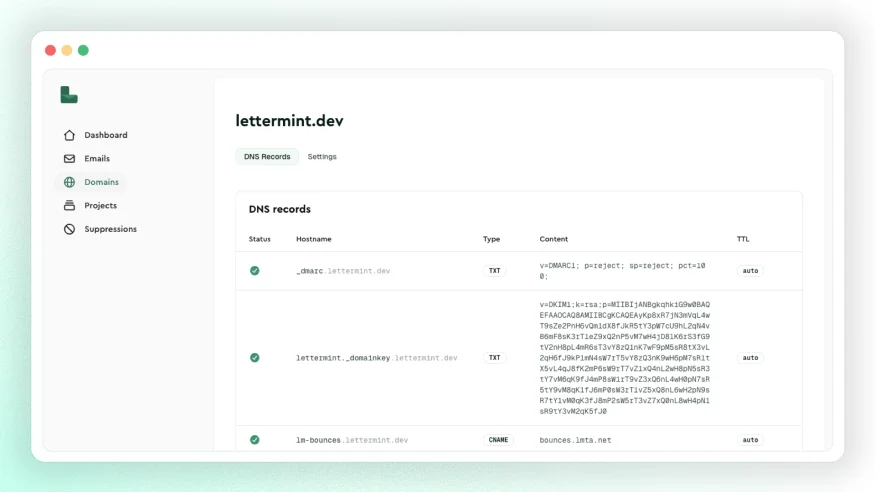The height and width of the screenshot is (492, 875).
Task: Click the Hostname column header
Action: click(x=314, y=239)
